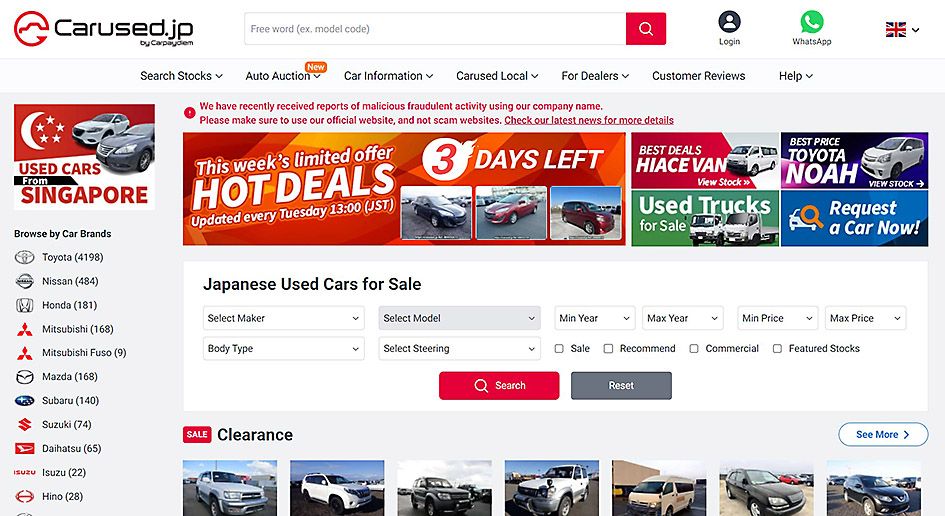Viewport: 945px width, 516px height.
Task: Open the Search Stocks menu
Action: point(181,76)
